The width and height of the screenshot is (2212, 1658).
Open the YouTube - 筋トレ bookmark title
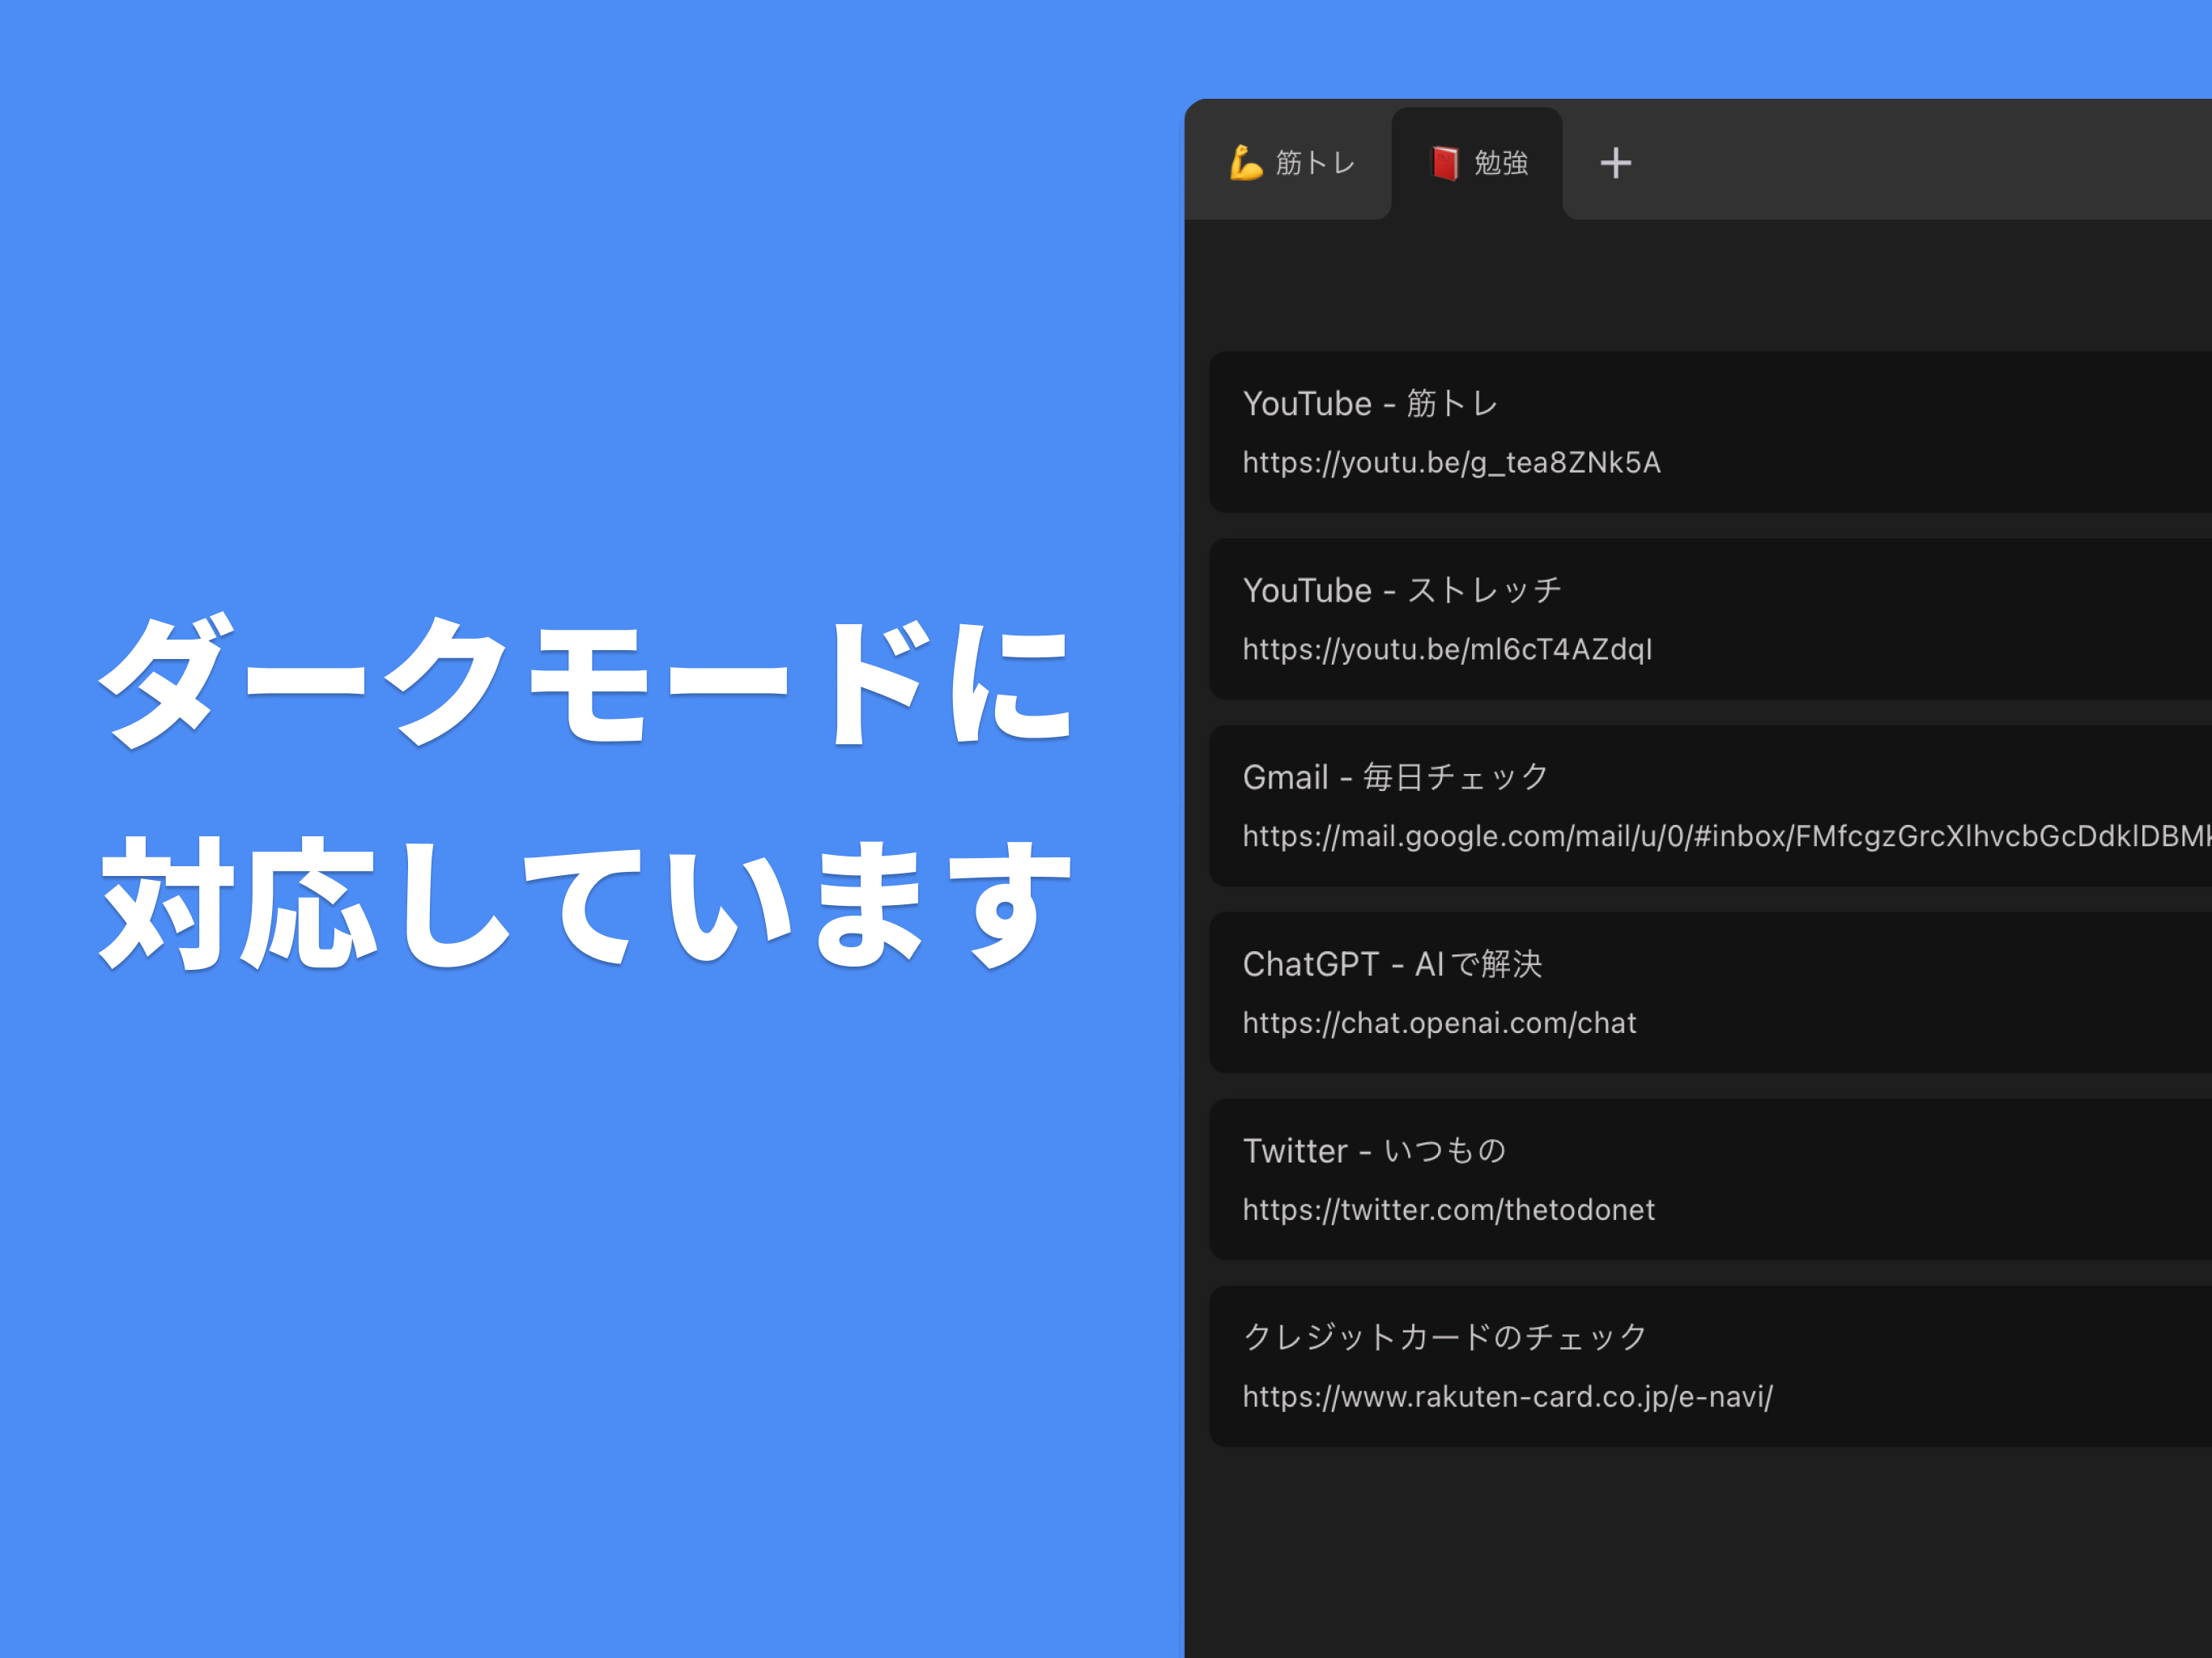[1369, 404]
